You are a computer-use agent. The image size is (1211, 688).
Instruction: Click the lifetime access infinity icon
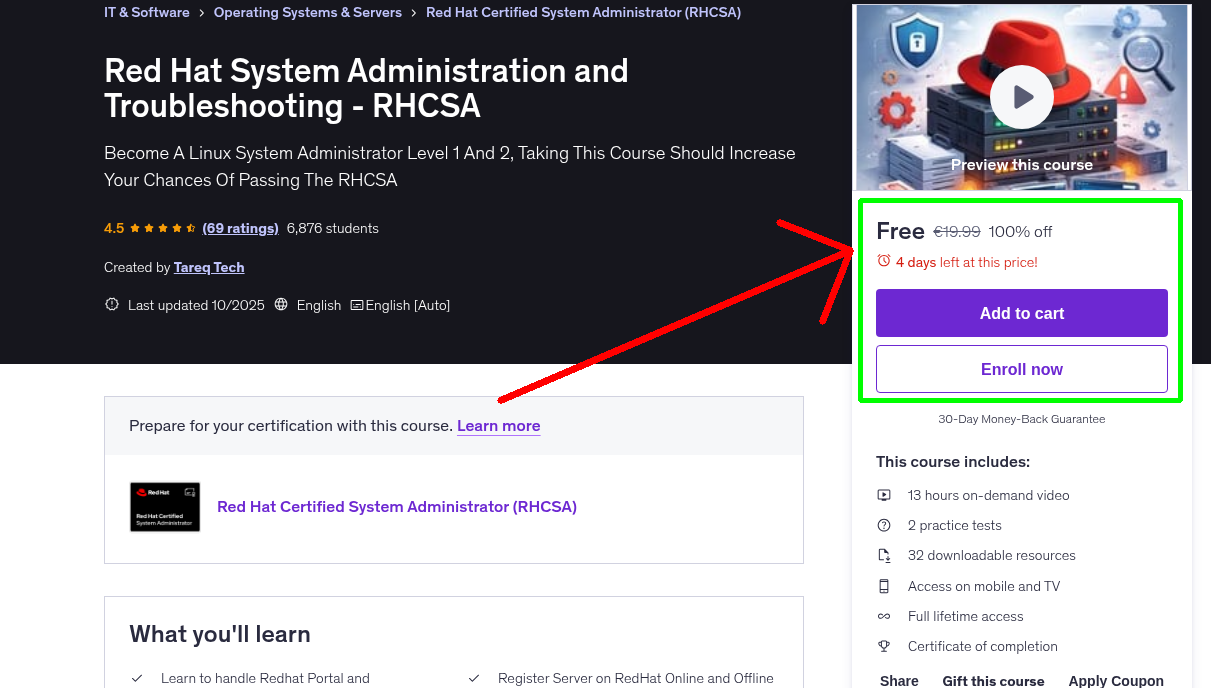click(884, 616)
